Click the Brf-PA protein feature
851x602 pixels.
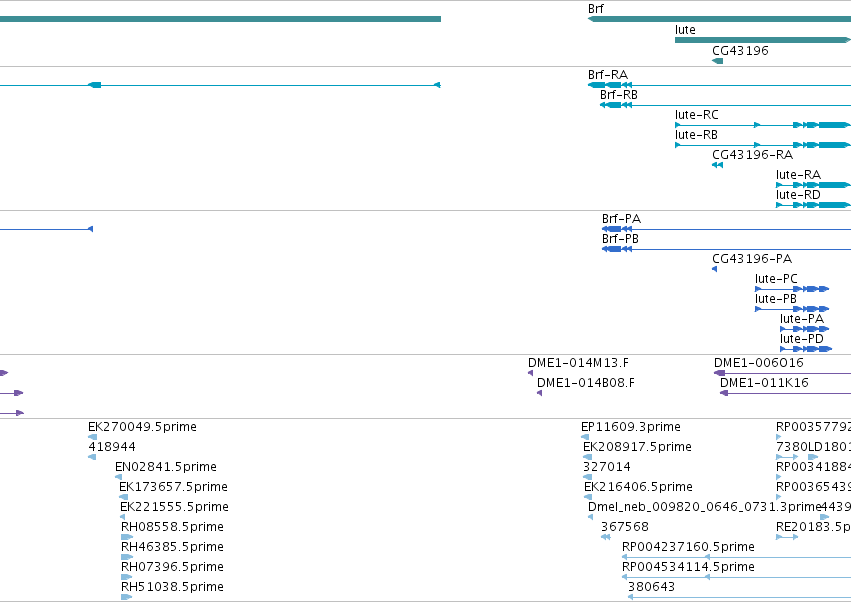tap(726, 229)
